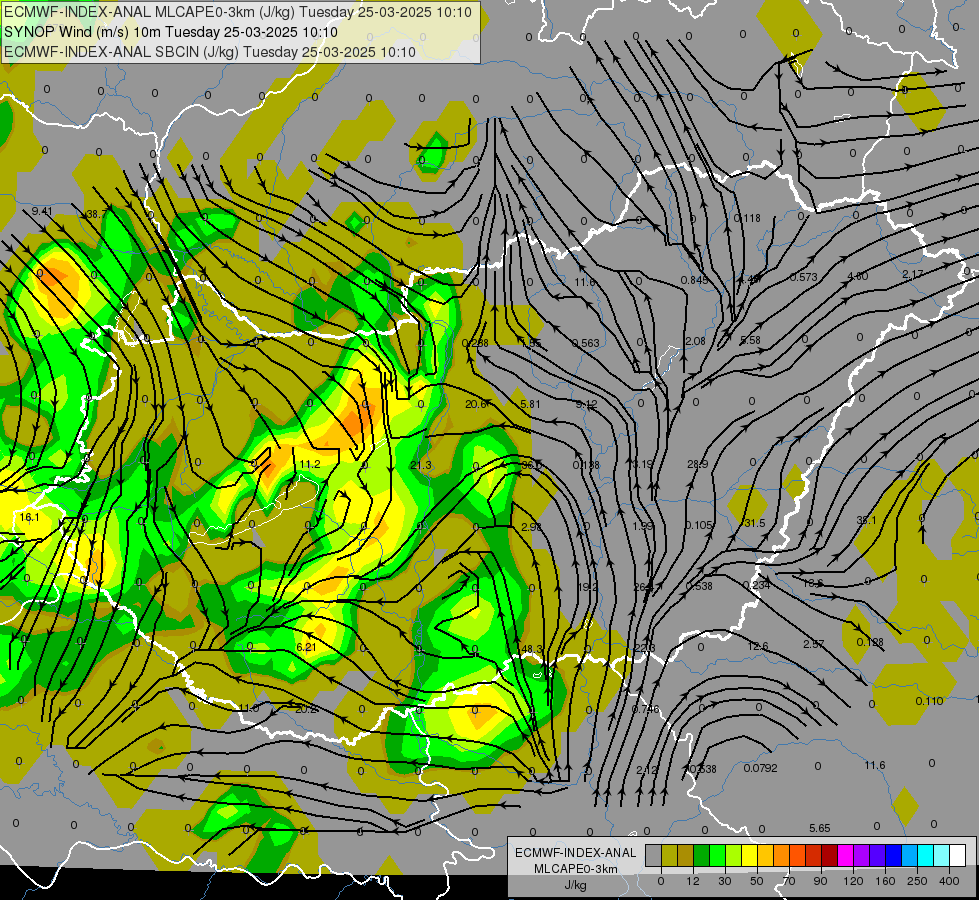Select the lime-yellow legend swatch

click(x=734, y=855)
